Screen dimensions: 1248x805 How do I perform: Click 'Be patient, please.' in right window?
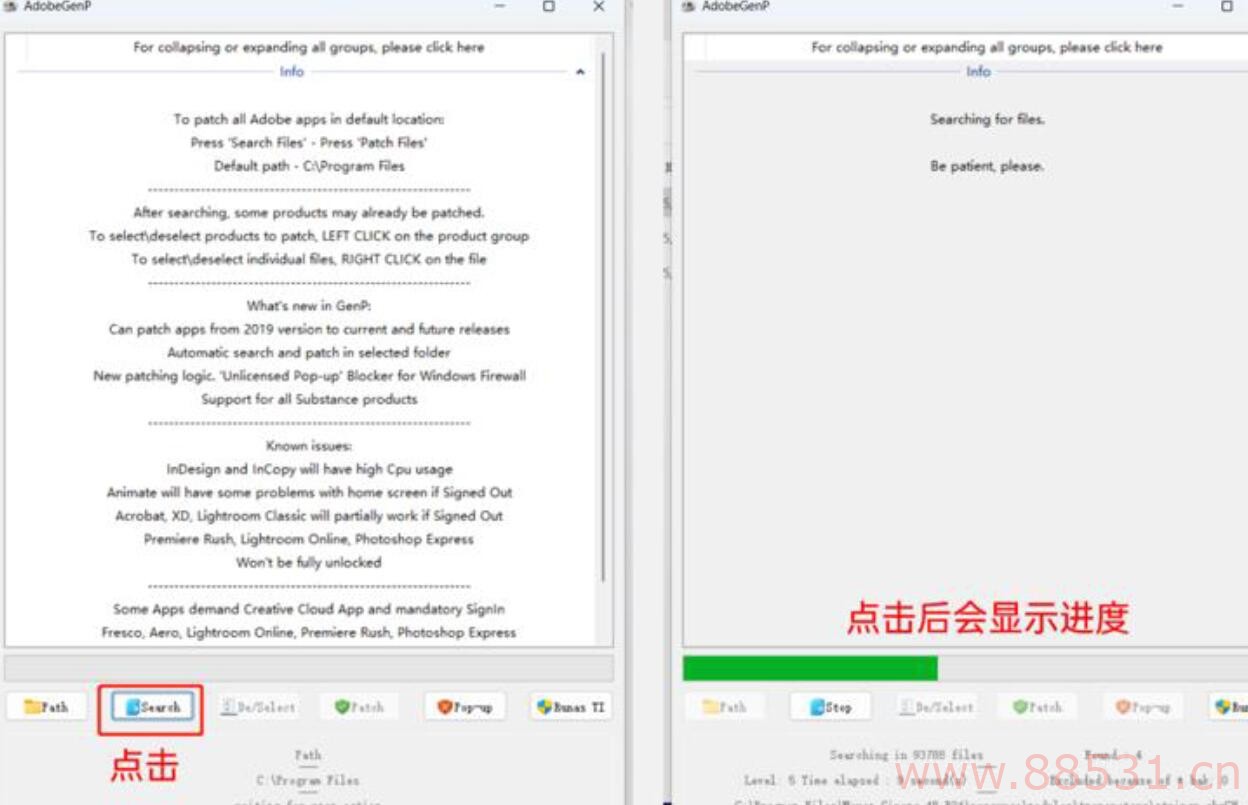click(x=987, y=166)
